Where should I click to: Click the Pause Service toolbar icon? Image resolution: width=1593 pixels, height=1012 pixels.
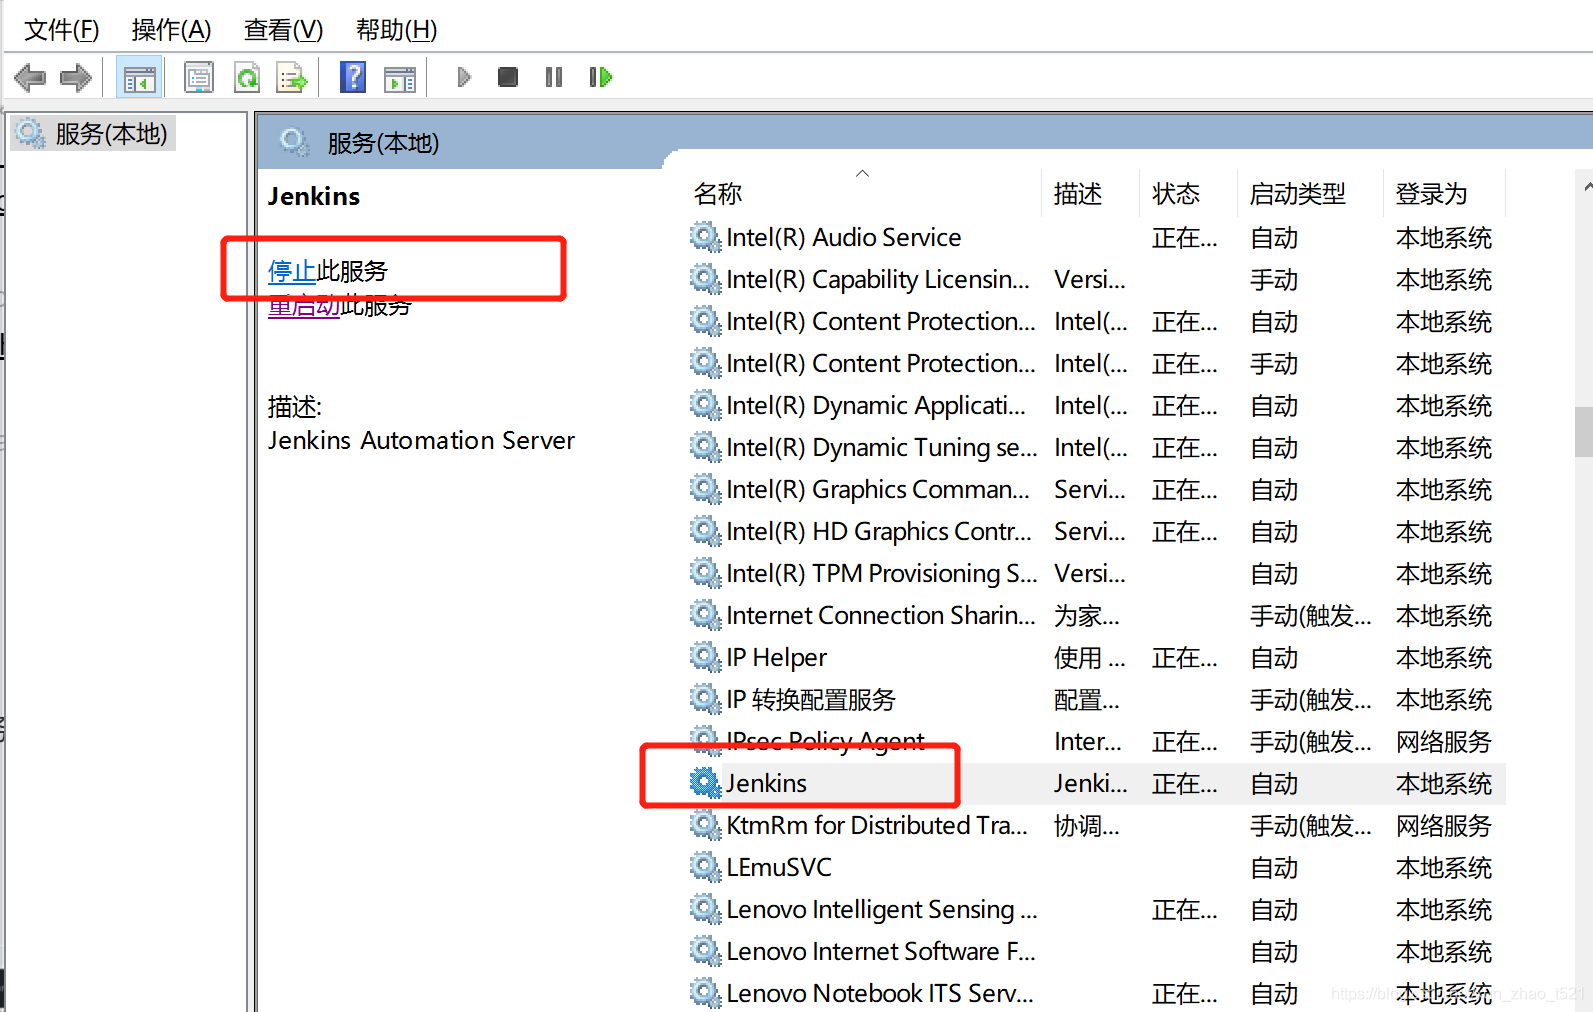tap(554, 77)
